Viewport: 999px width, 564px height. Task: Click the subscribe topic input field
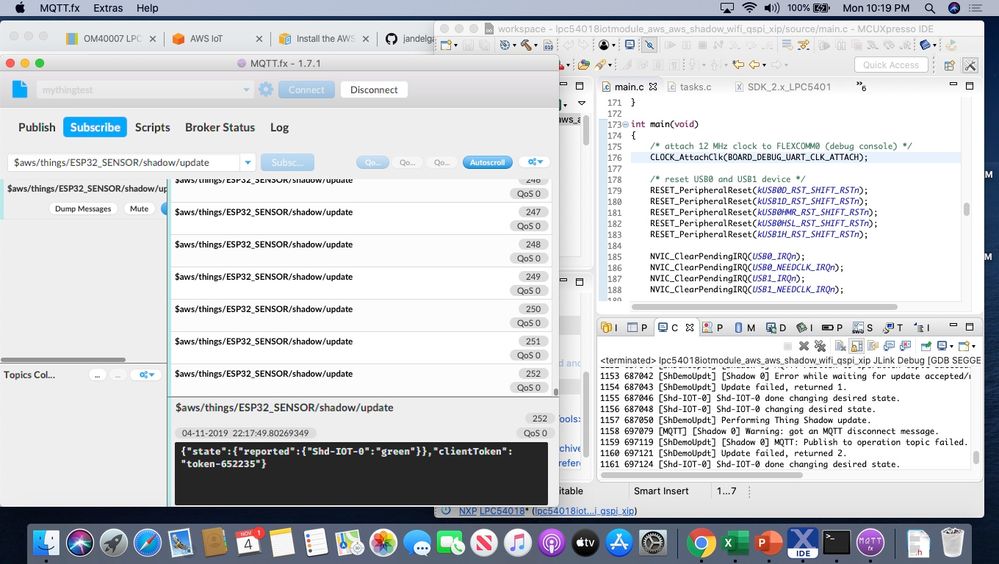click(125, 163)
